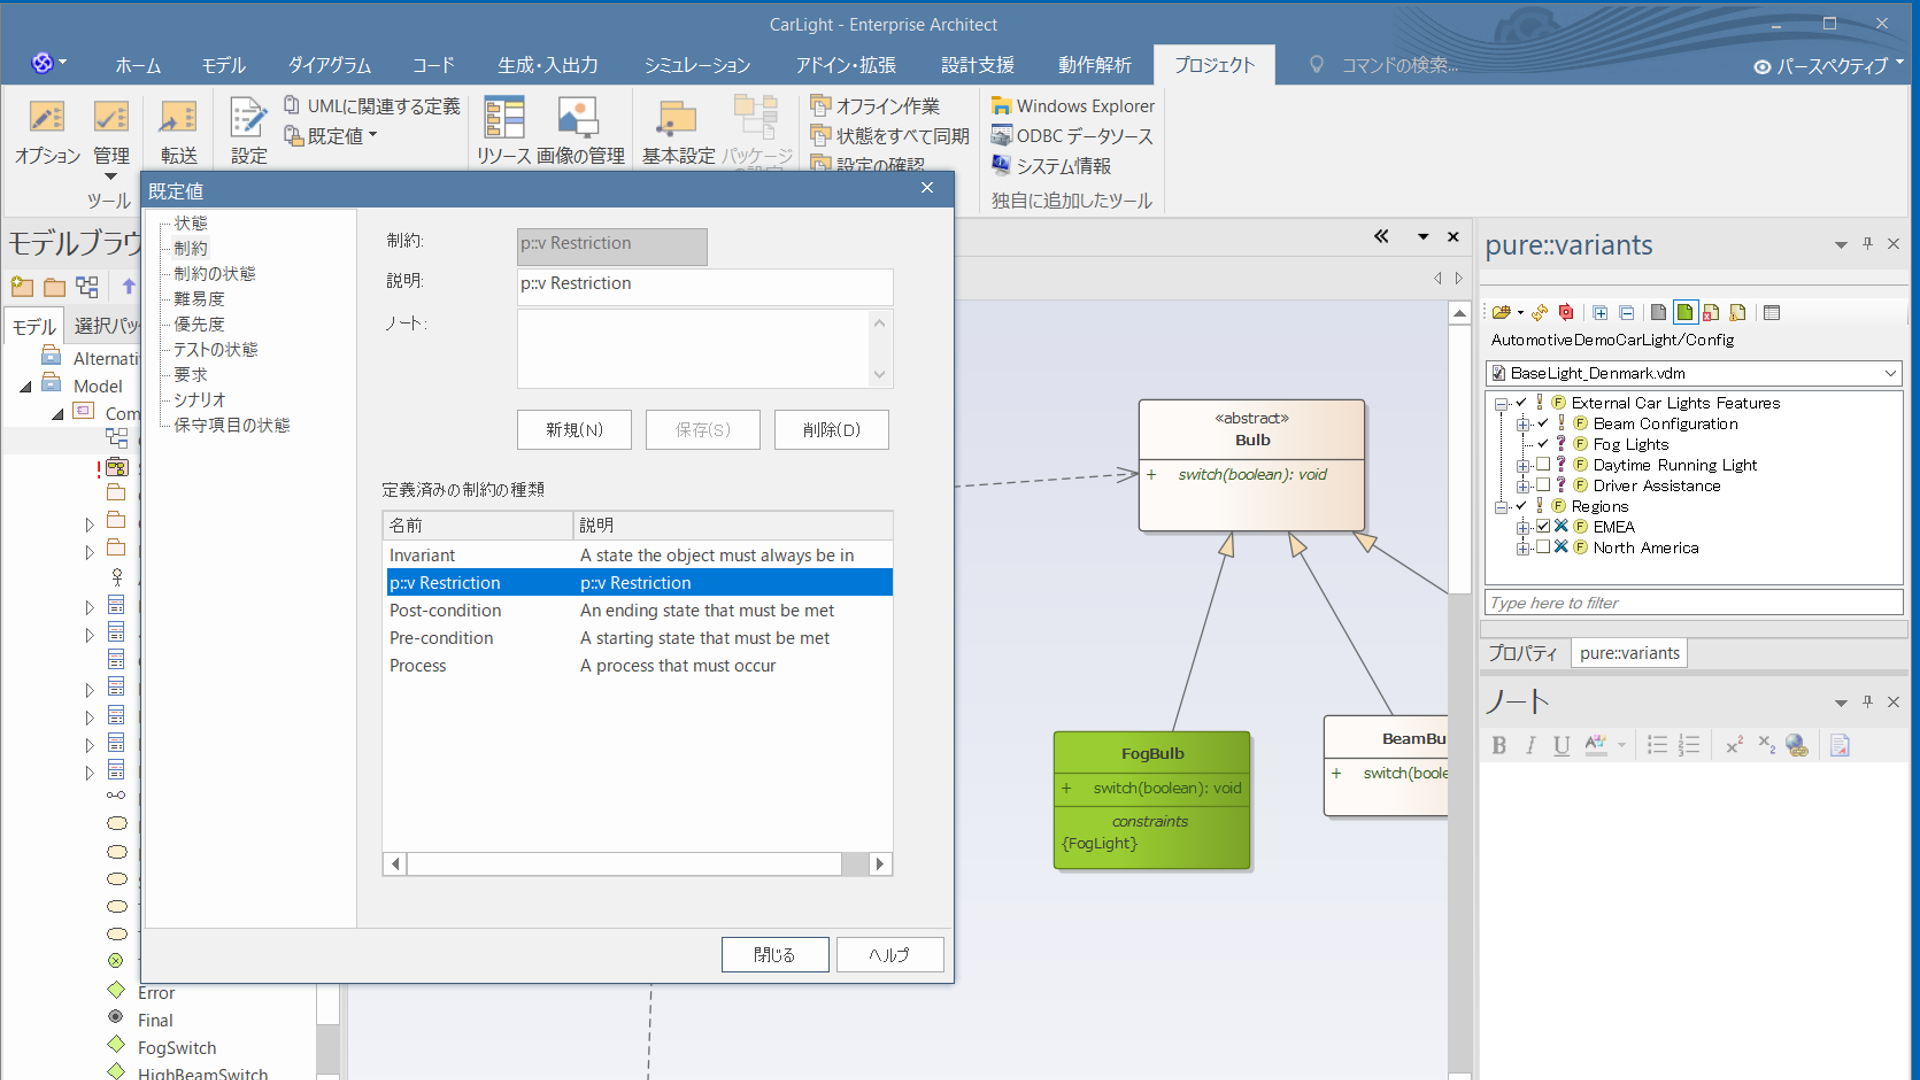Click collapse all icon in pure::variants toolbar
1920x1080 pixels.
[x=1627, y=313]
